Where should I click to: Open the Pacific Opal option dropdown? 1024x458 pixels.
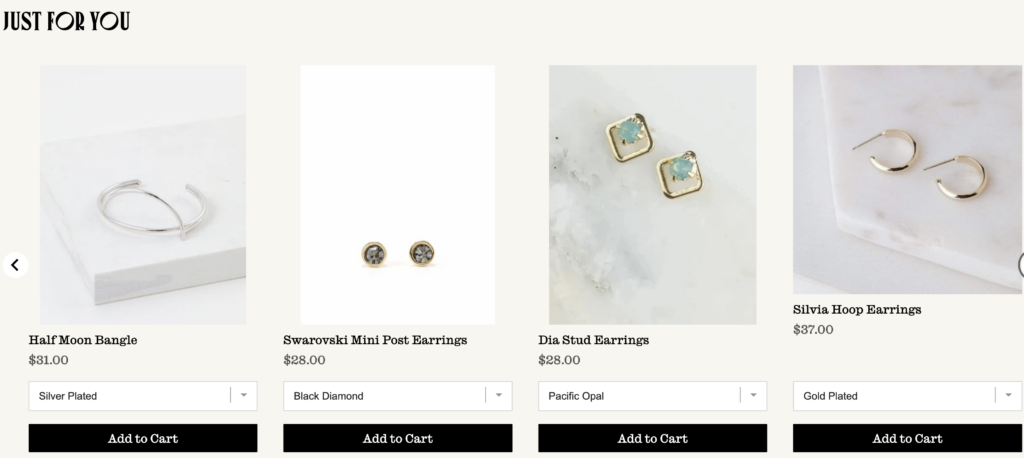(653, 396)
